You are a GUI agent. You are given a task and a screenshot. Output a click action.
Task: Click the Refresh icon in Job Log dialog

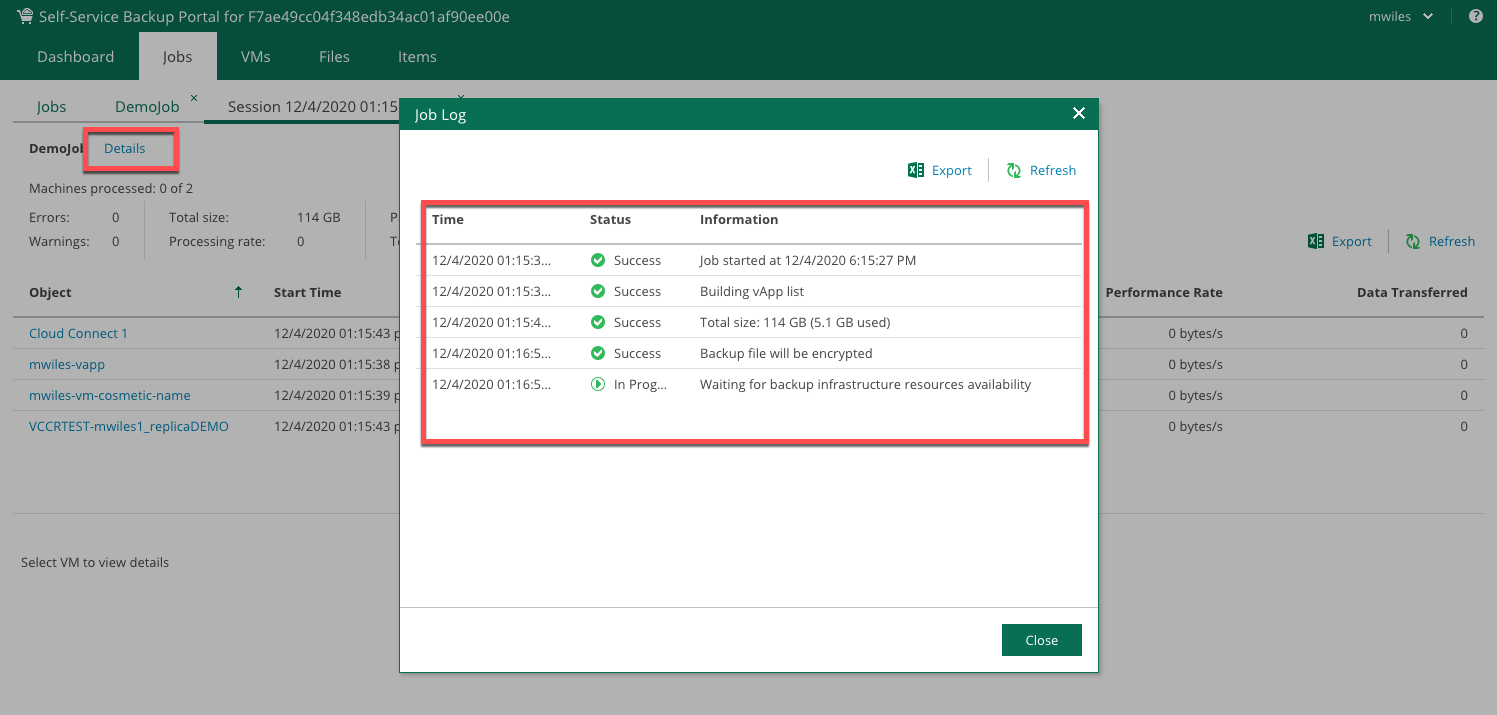coord(1014,170)
